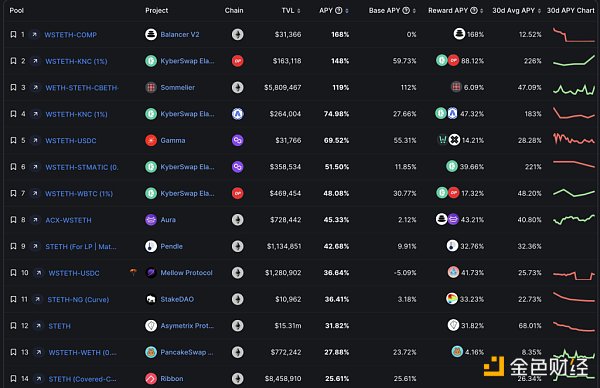Open the WETH-STETH-CBETH pool link
This screenshot has height=388, width=600.
(x=82, y=88)
